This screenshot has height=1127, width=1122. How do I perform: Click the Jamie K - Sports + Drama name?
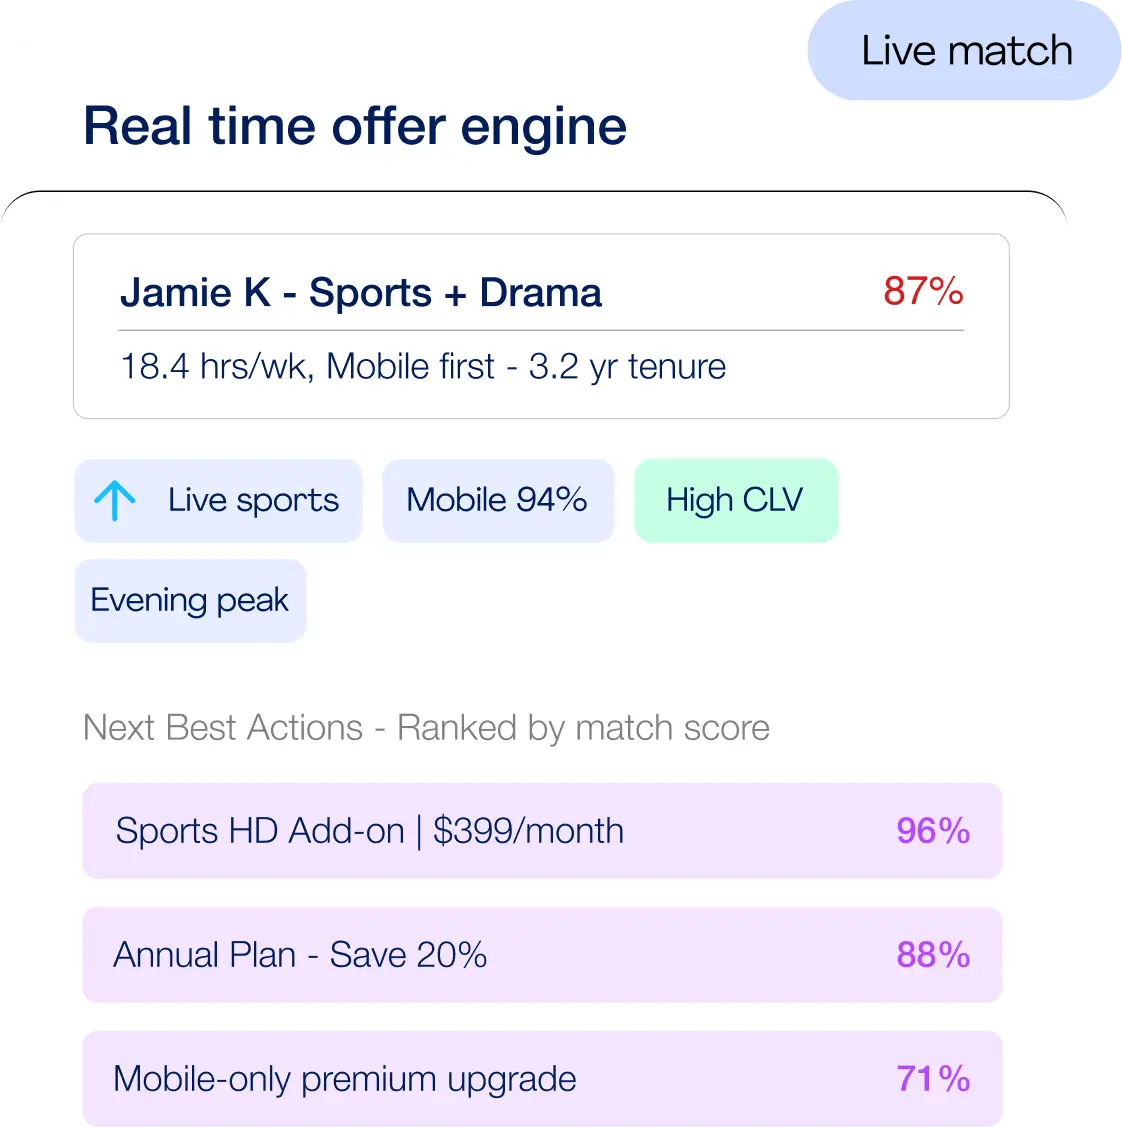(361, 293)
